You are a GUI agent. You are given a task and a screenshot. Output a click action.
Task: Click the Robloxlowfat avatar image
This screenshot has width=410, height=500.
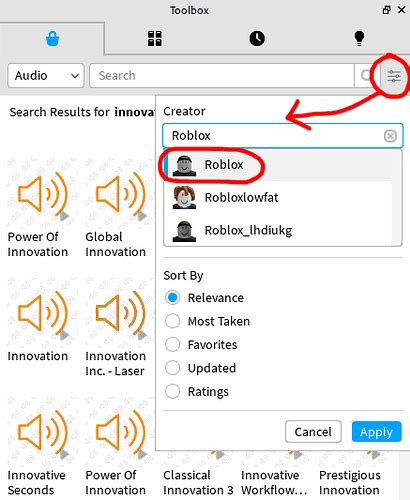click(x=184, y=197)
